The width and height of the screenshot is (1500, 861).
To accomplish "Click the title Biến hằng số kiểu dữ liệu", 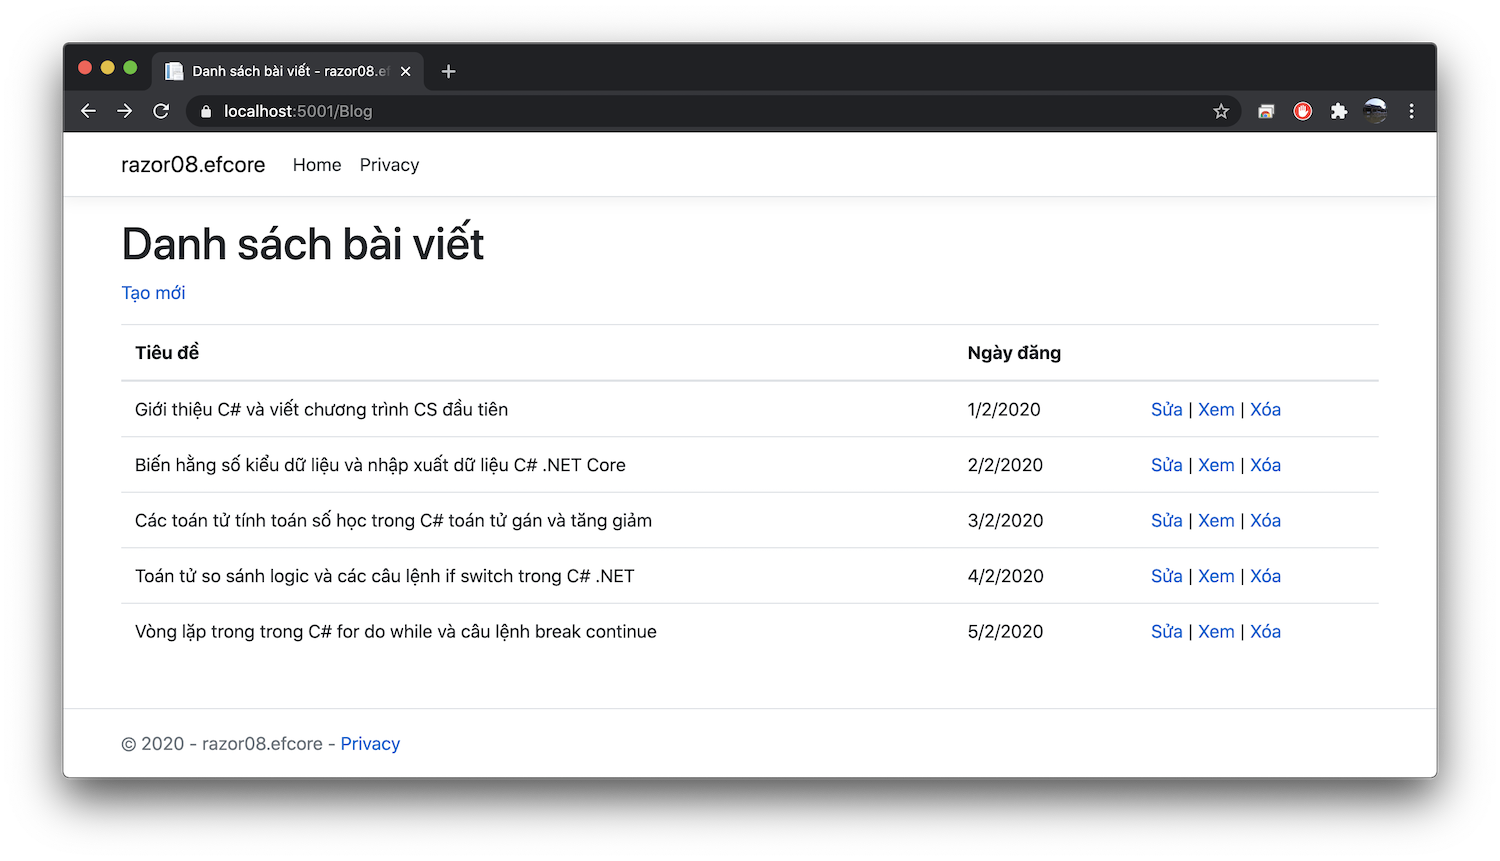I will 380,465.
